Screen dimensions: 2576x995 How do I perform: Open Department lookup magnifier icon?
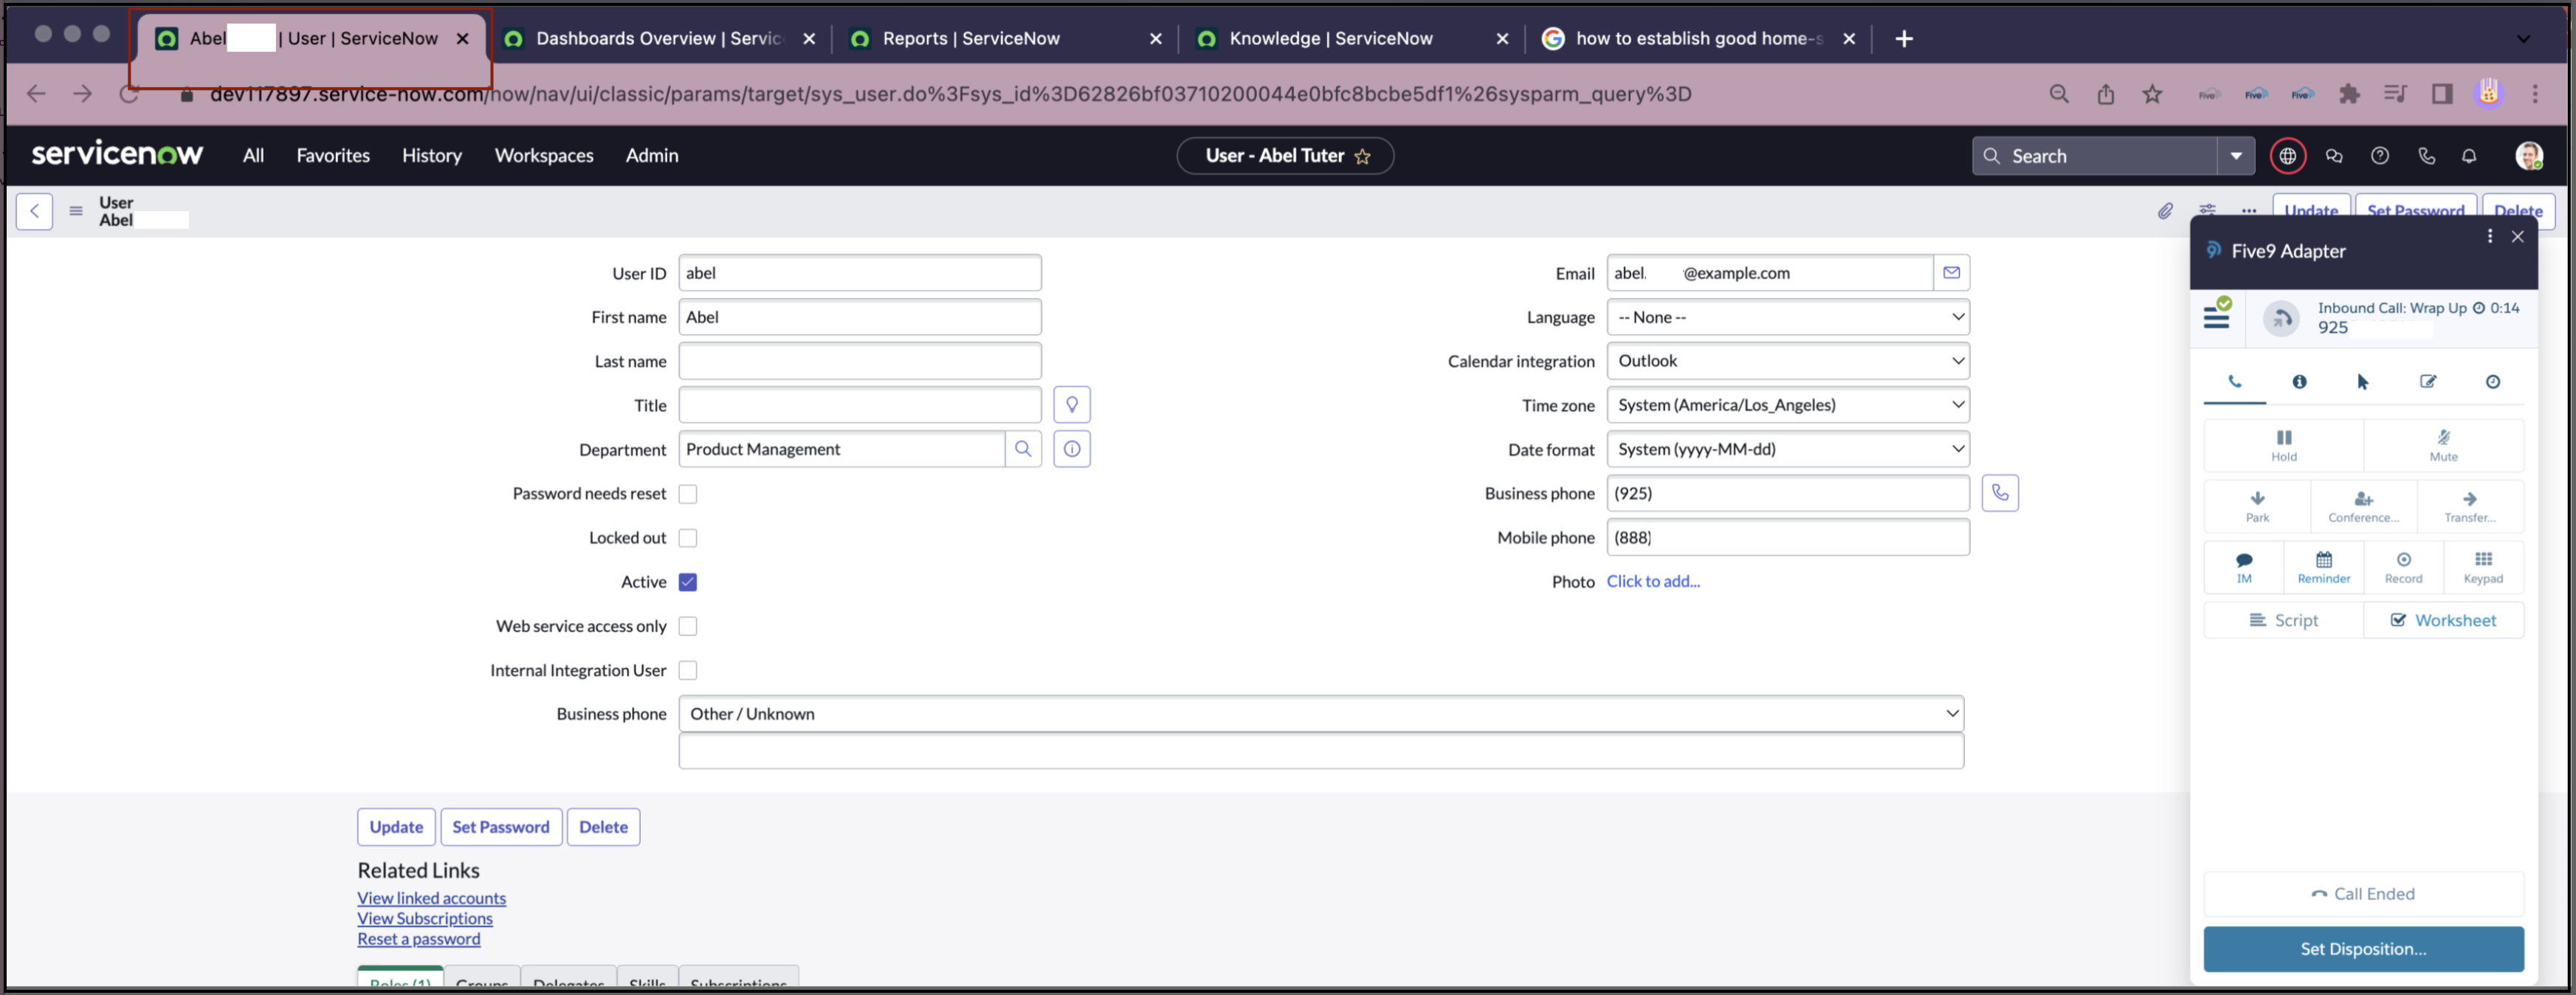tap(1023, 449)
